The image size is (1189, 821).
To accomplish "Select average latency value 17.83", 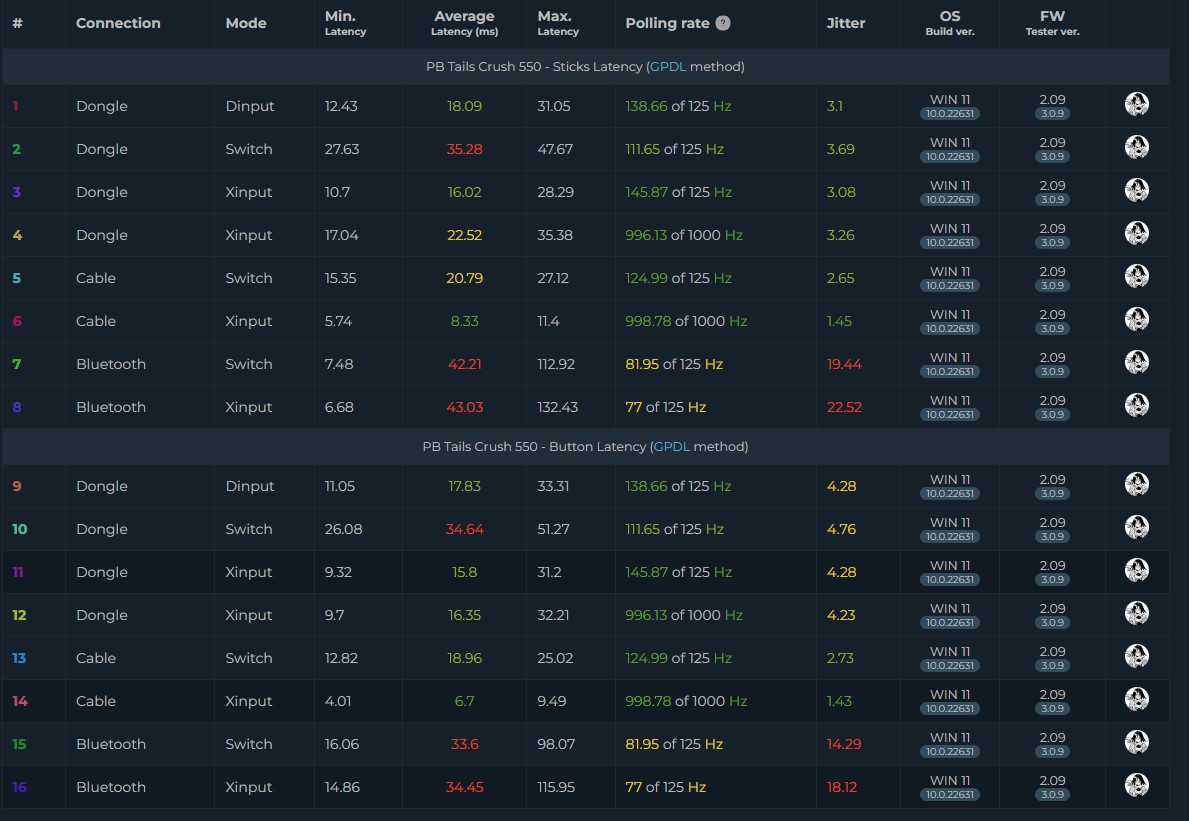I will 464,486.
